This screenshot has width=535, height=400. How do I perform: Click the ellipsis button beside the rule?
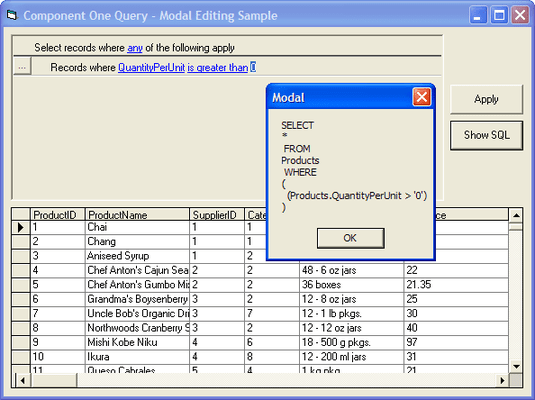(x=23, y=67)
